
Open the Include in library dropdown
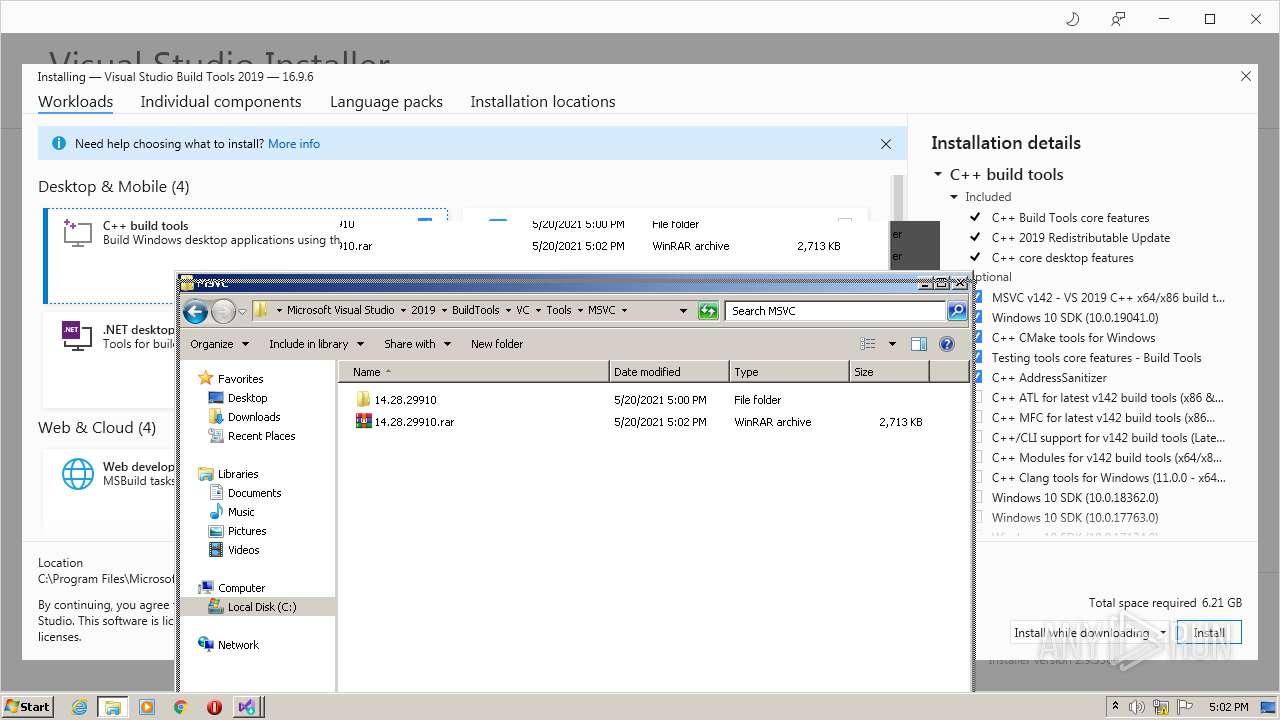316,344
